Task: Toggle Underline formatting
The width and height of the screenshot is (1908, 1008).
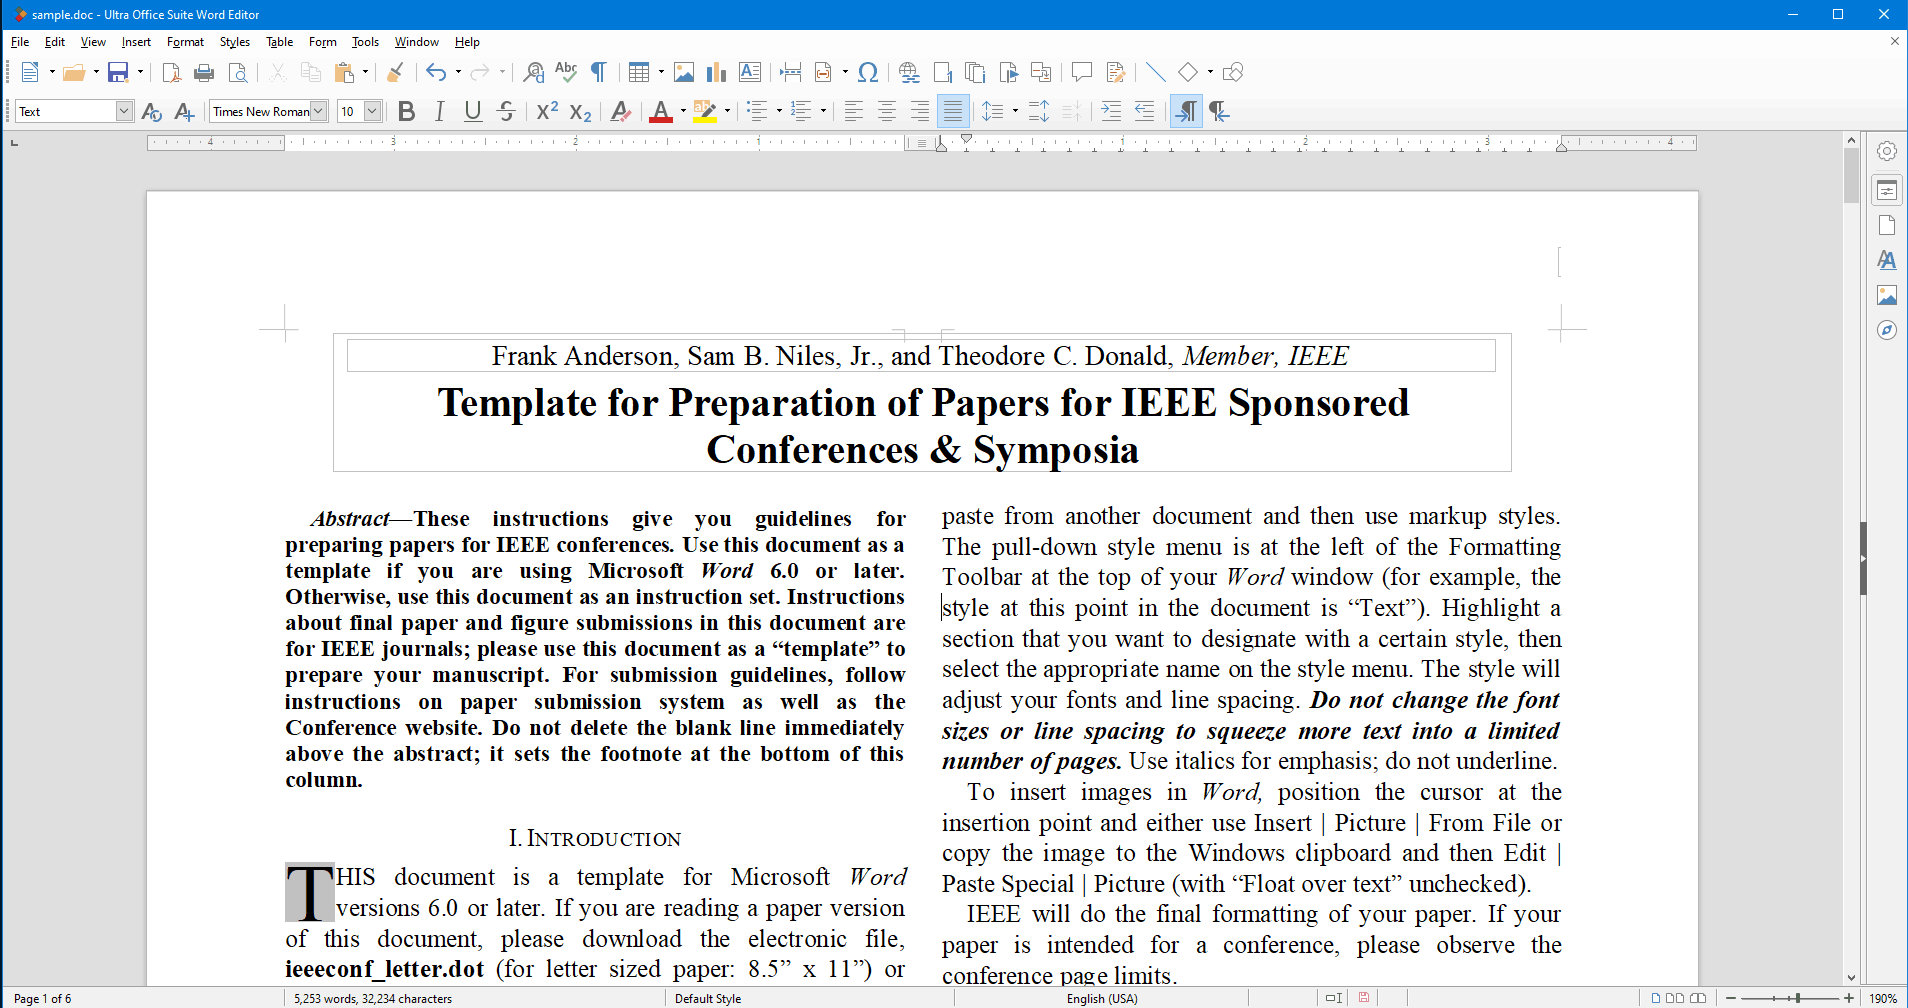Action: [x=473, y=111]
